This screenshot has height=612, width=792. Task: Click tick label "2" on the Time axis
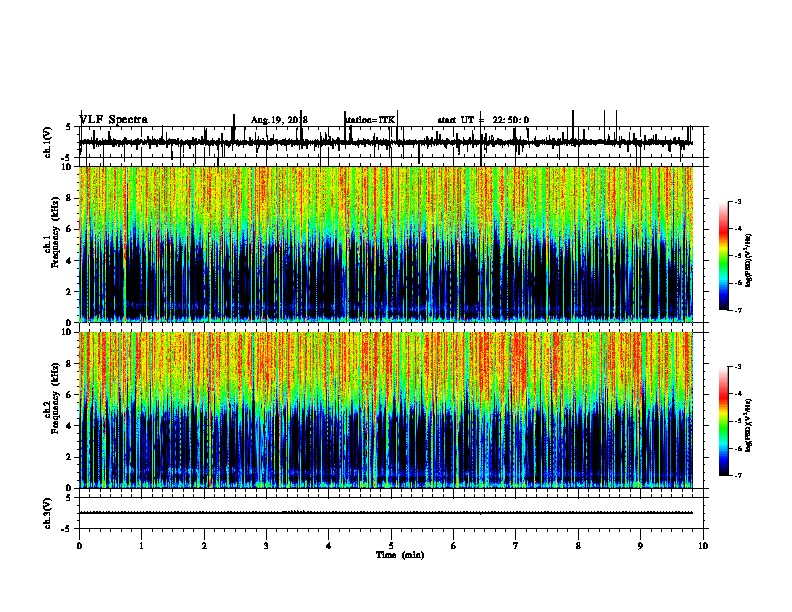204,546
